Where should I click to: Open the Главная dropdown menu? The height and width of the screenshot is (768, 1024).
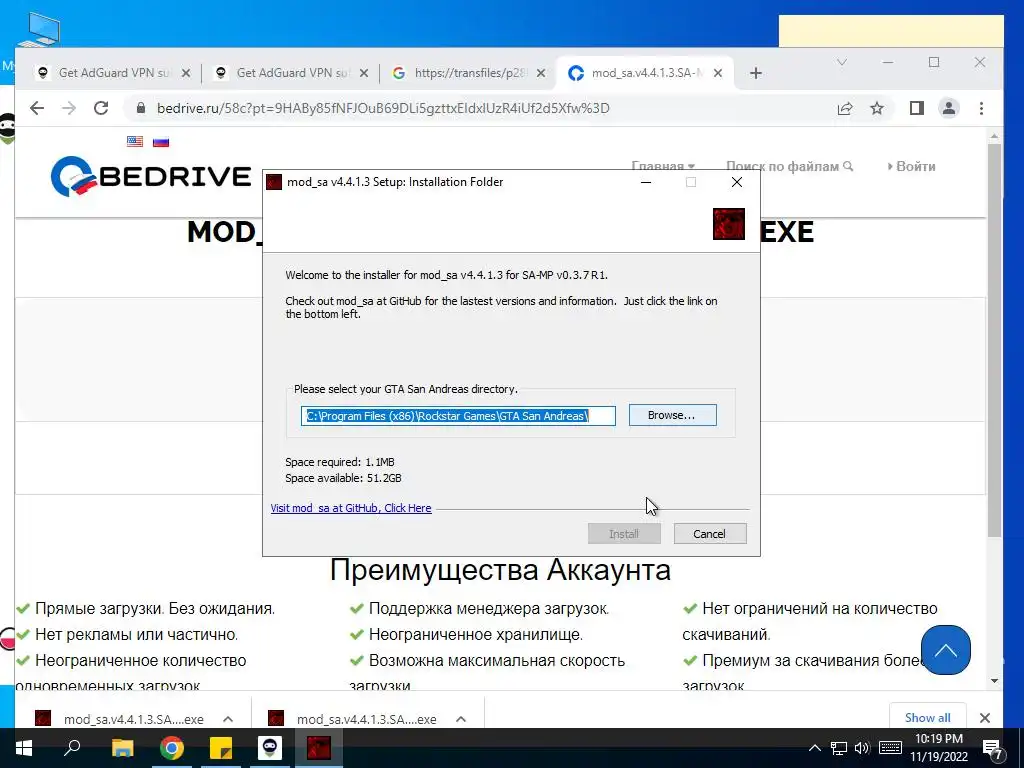pos(663,167)
